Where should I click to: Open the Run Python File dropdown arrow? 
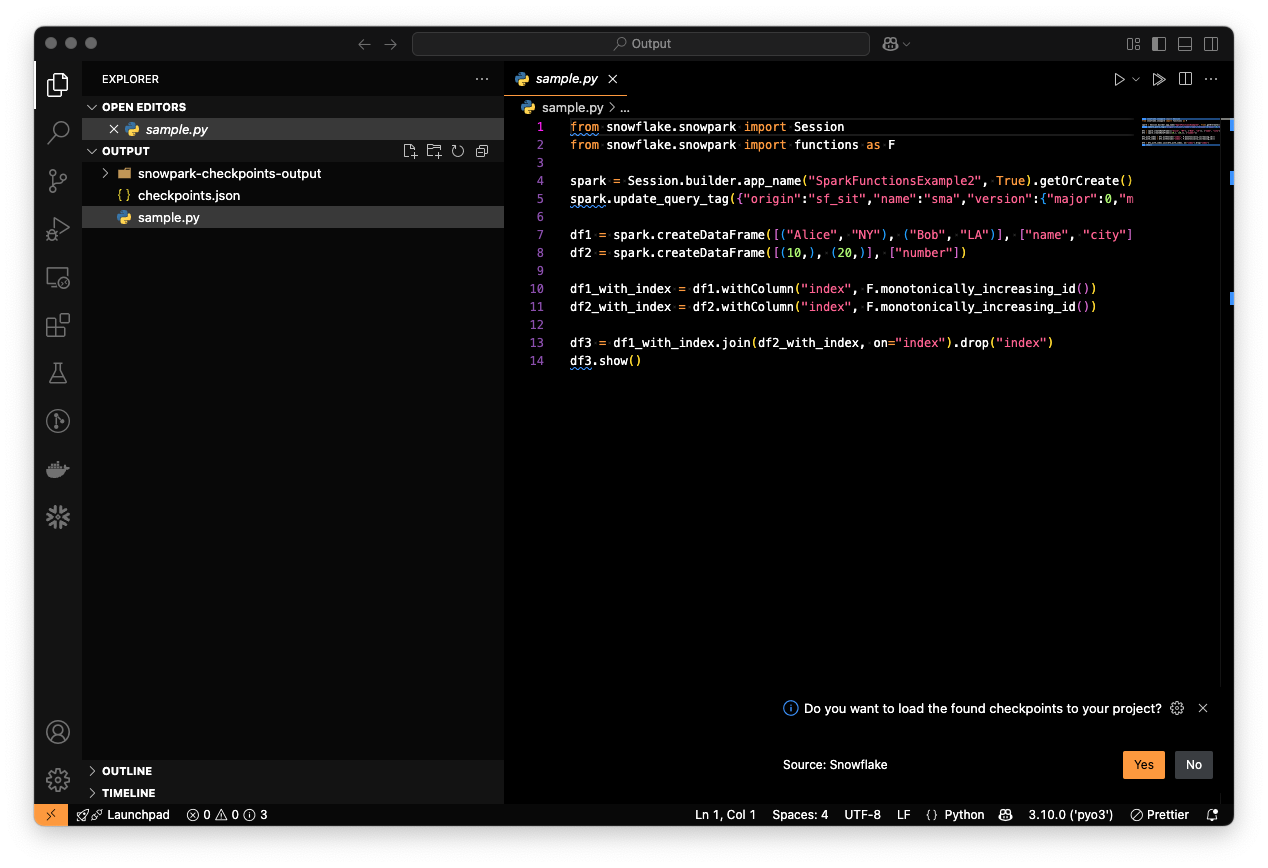pyautogui.click(x=1136, y=79)
